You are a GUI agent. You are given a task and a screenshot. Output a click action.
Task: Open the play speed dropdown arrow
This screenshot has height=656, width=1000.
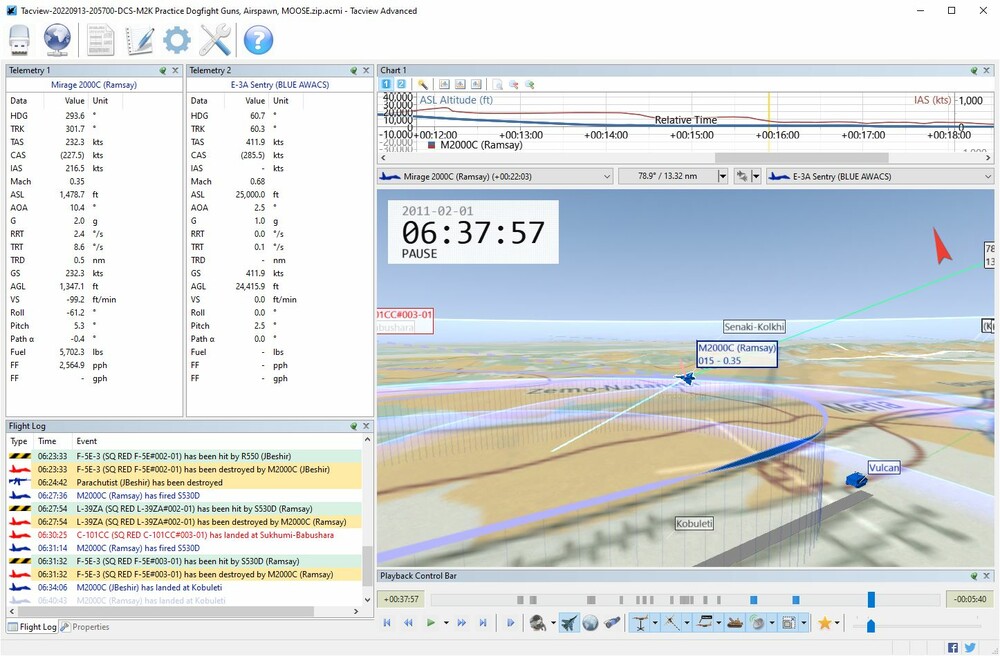[x=445, y=623]
